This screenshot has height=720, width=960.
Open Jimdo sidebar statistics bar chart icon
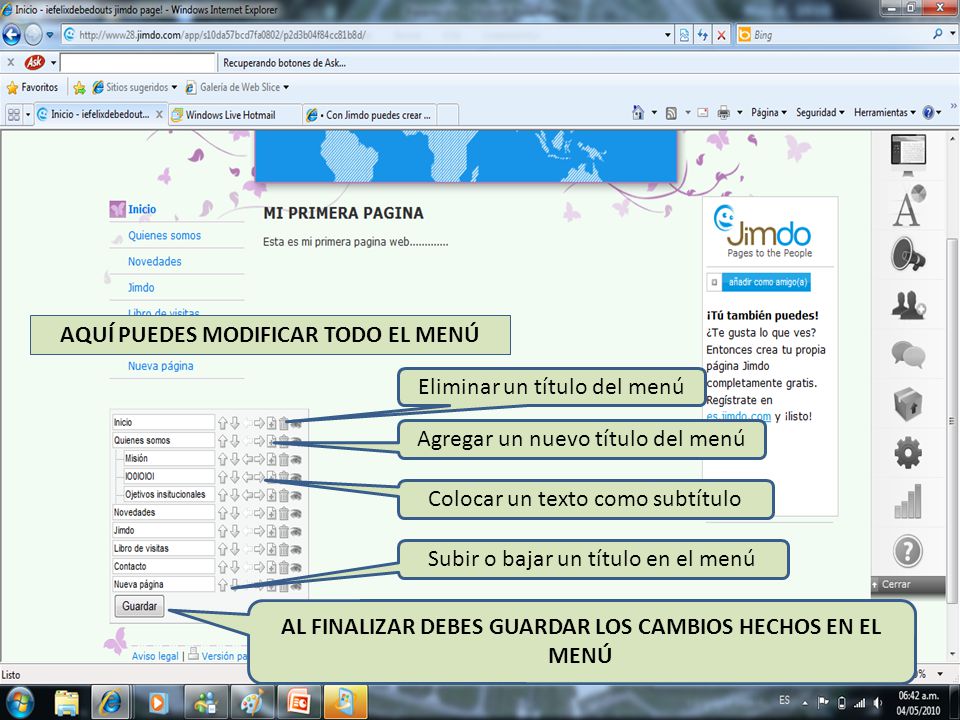(x=908, y=502)
